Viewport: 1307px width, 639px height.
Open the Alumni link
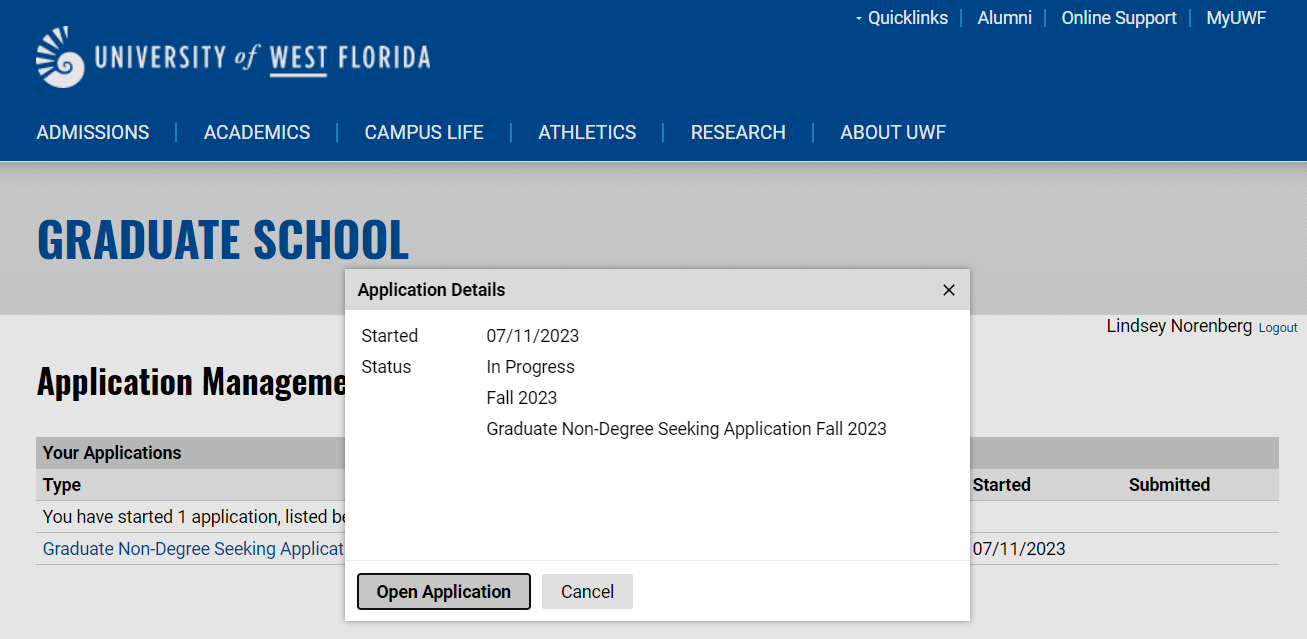[x=1004, y=18]
